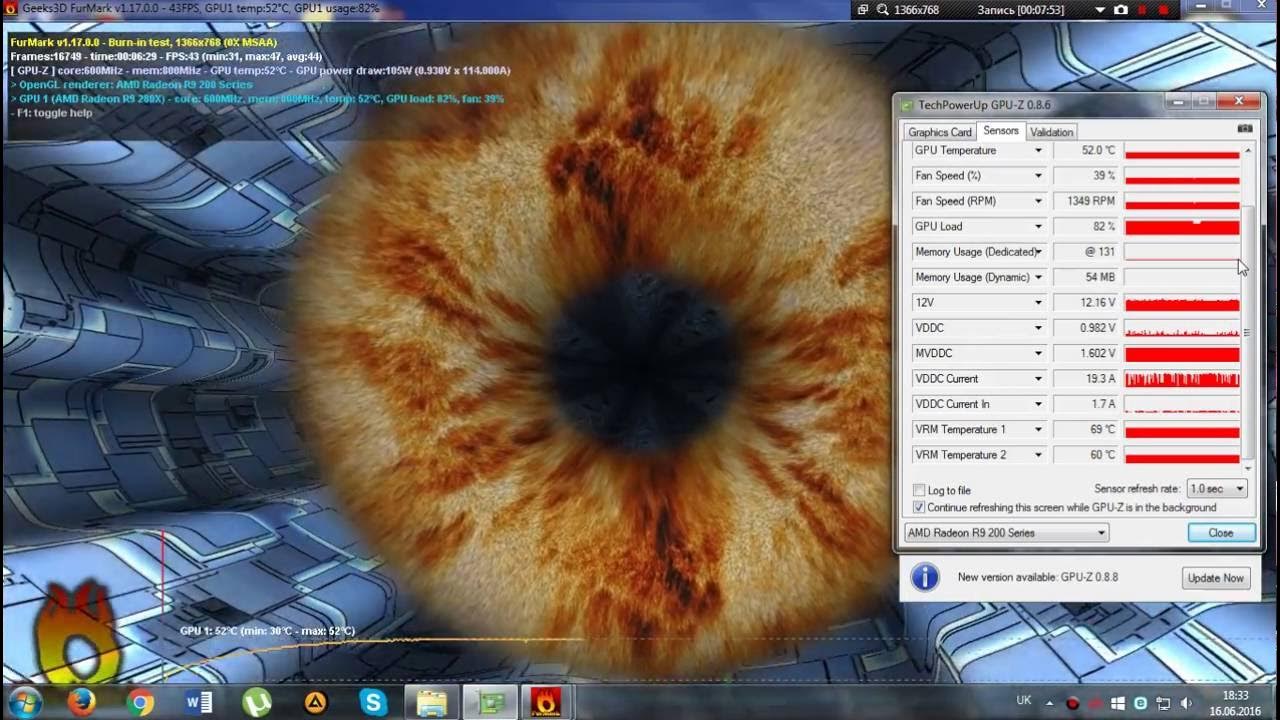This screenshot has width=1280, height=720.
Task: Open the recorder dropdown triangle
Action: [x=1102, y=9]
